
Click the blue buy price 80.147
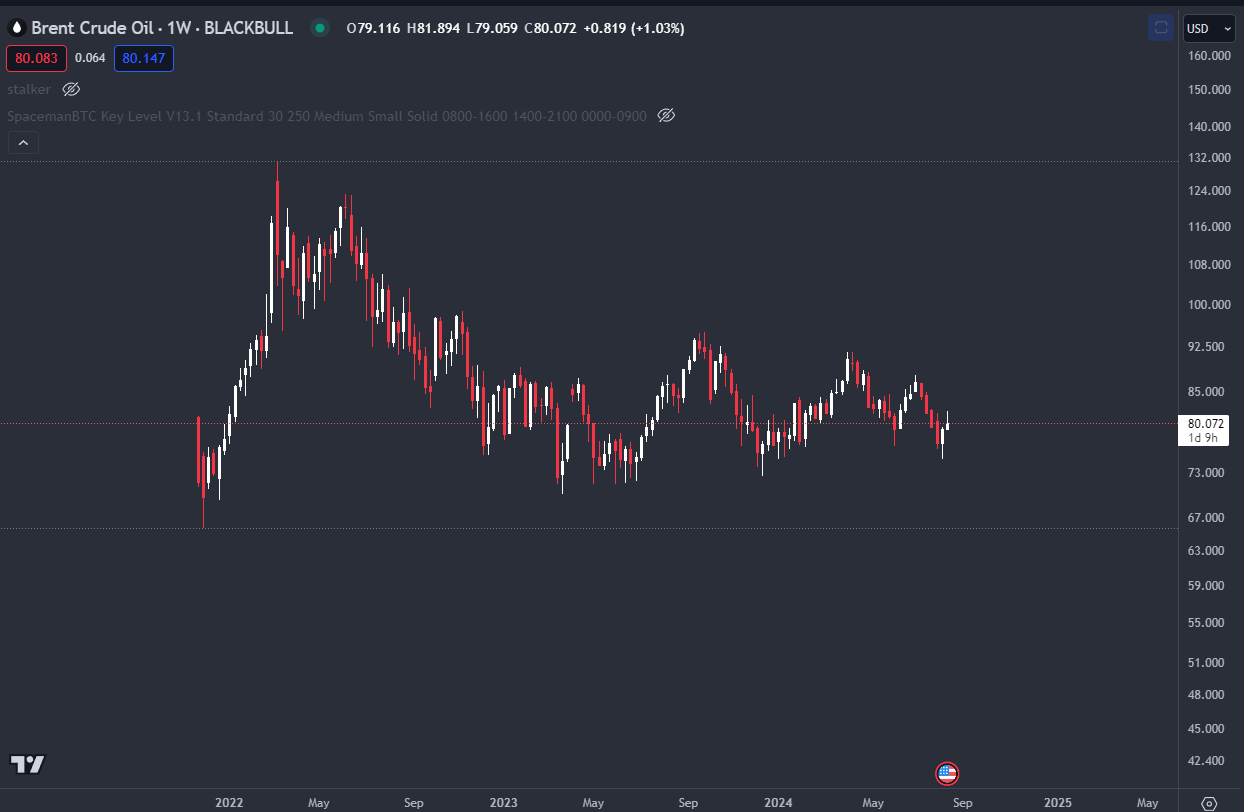(144, 59)
